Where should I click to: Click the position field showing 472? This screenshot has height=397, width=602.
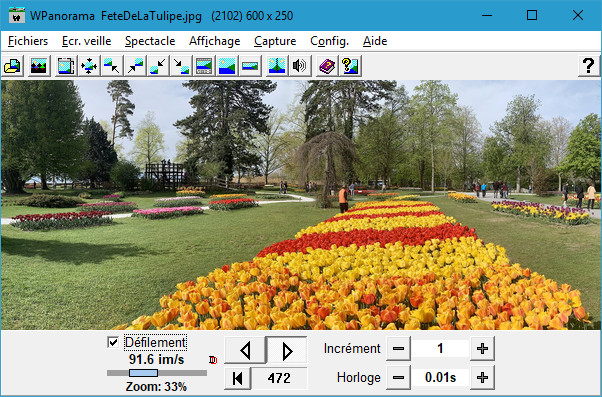click(279, 378)
